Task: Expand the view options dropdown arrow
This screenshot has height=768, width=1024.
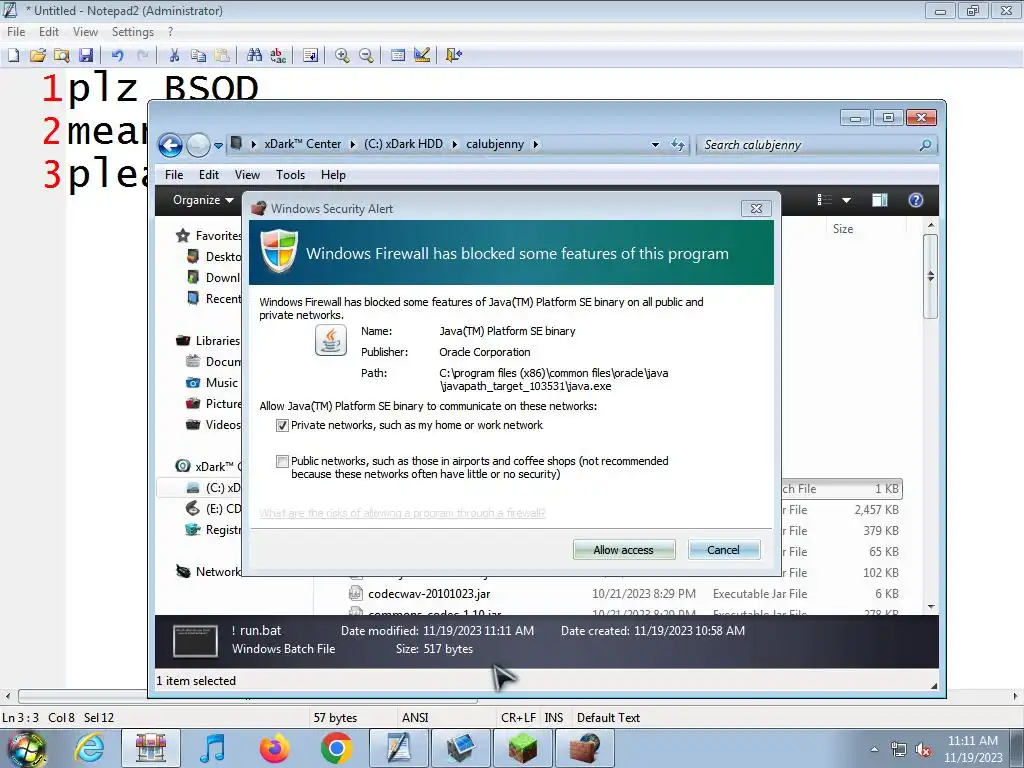Action: (846, 200)
